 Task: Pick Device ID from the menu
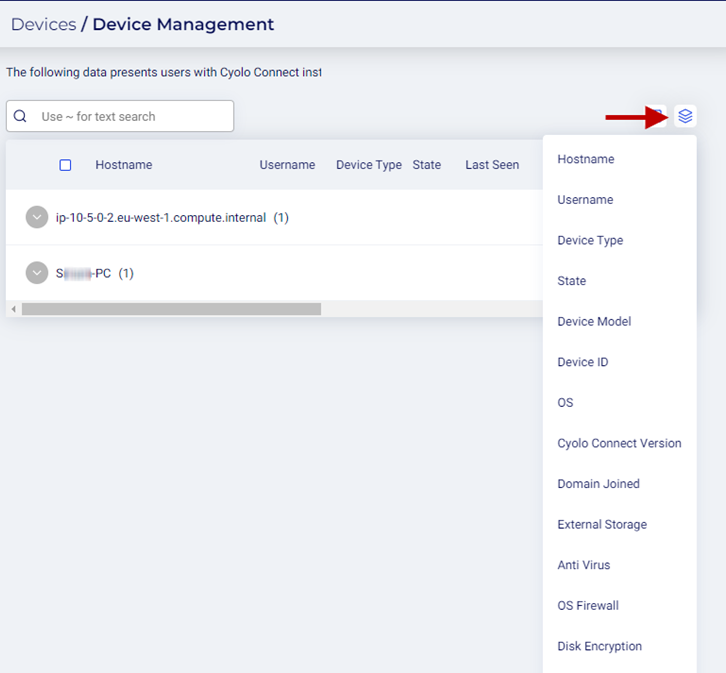583,362
